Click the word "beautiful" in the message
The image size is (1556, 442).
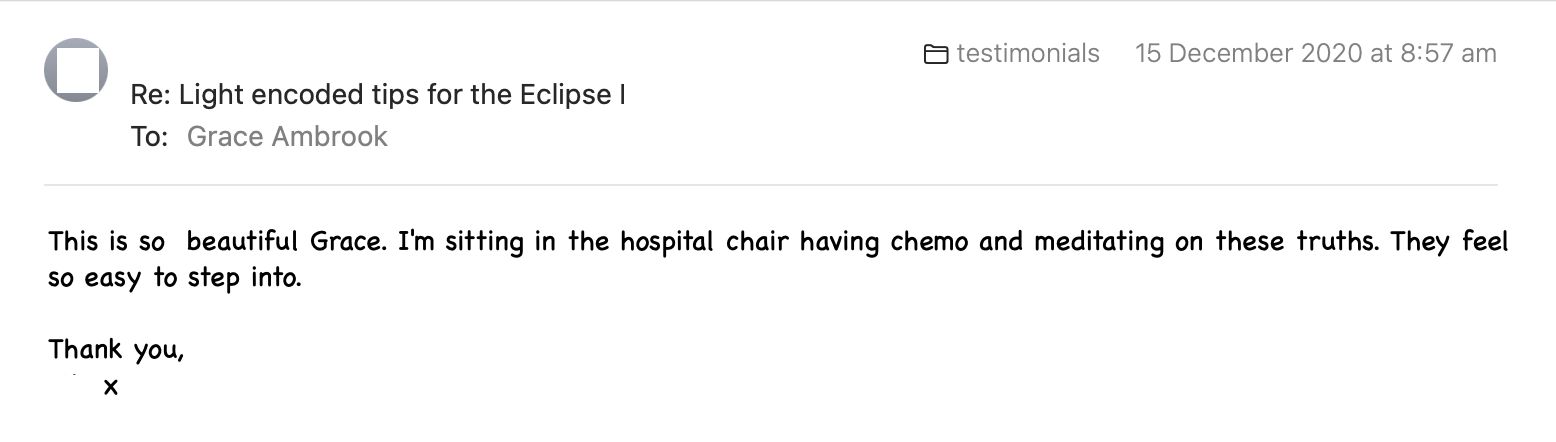242,242
